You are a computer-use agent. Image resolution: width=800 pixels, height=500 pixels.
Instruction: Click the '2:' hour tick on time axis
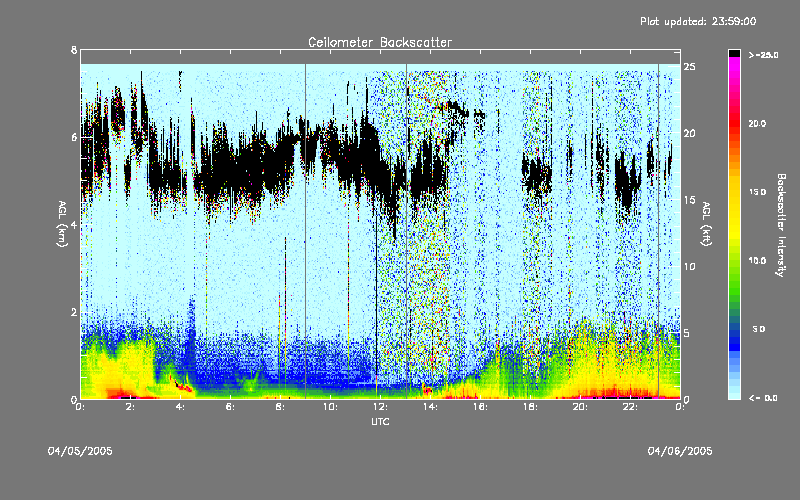point(131,407)
